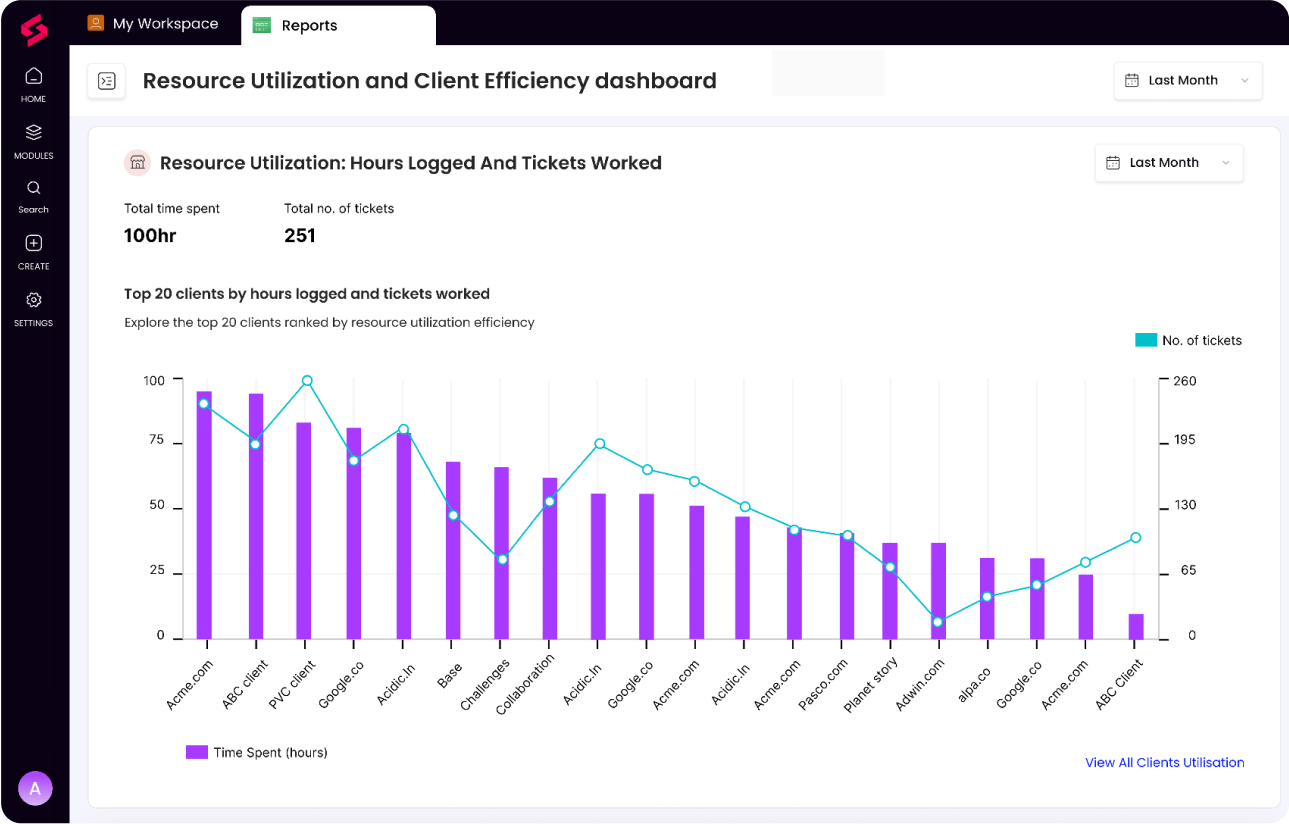Screen dimensions: 1289x824
Task: Open the Home page from the sidebar
Action: pos(33,82)
